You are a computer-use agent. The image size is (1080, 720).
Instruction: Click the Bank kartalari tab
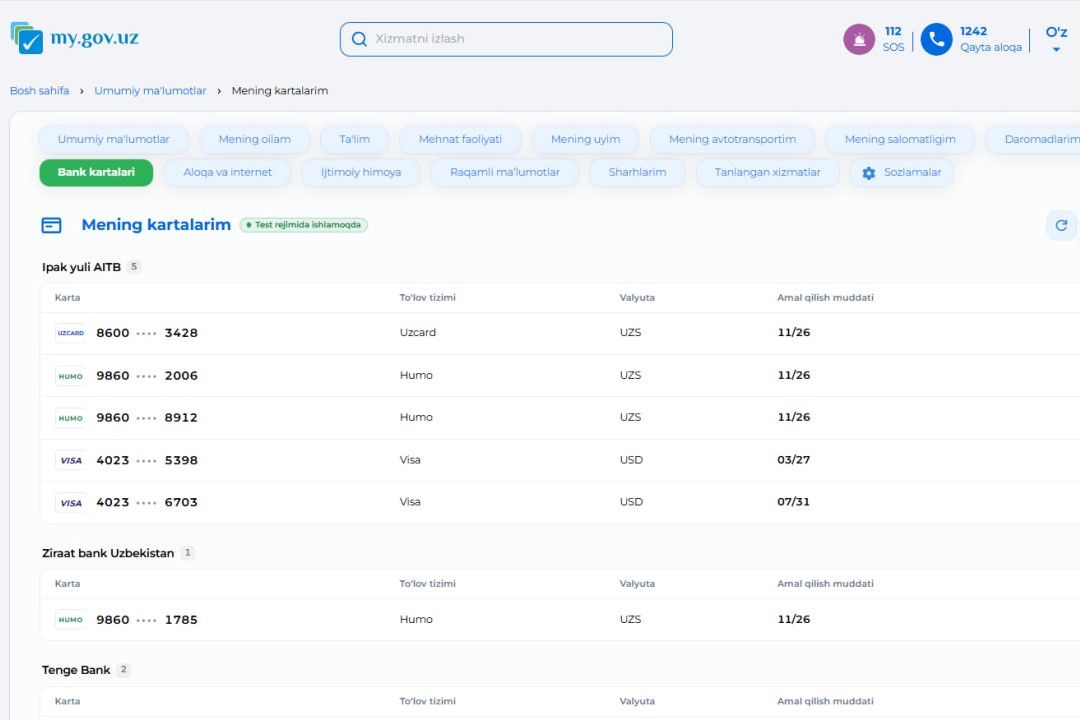(96, 172)
